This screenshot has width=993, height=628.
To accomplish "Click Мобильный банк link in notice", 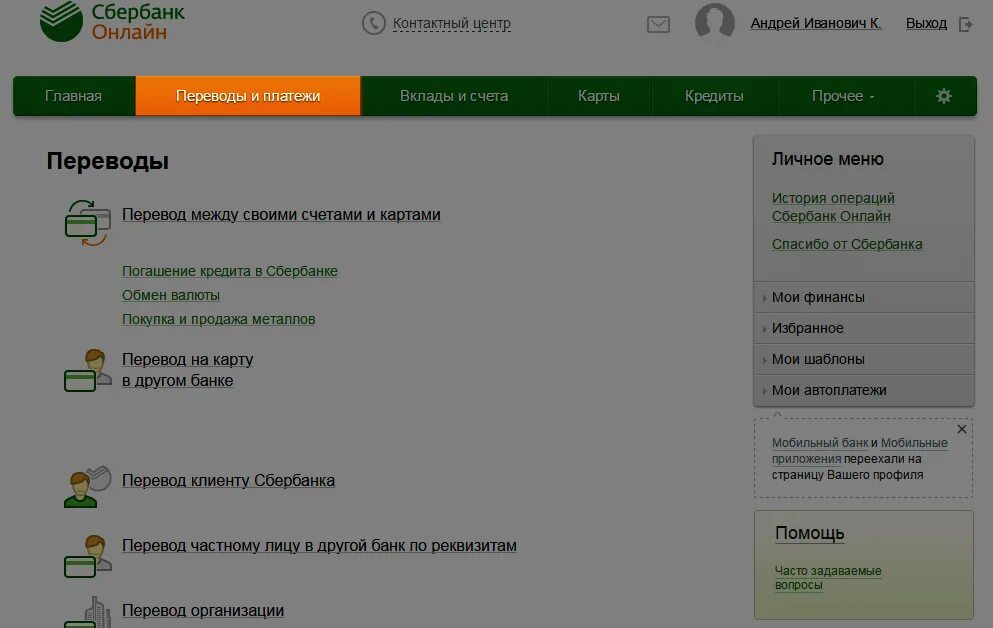I will pos(819,443).
